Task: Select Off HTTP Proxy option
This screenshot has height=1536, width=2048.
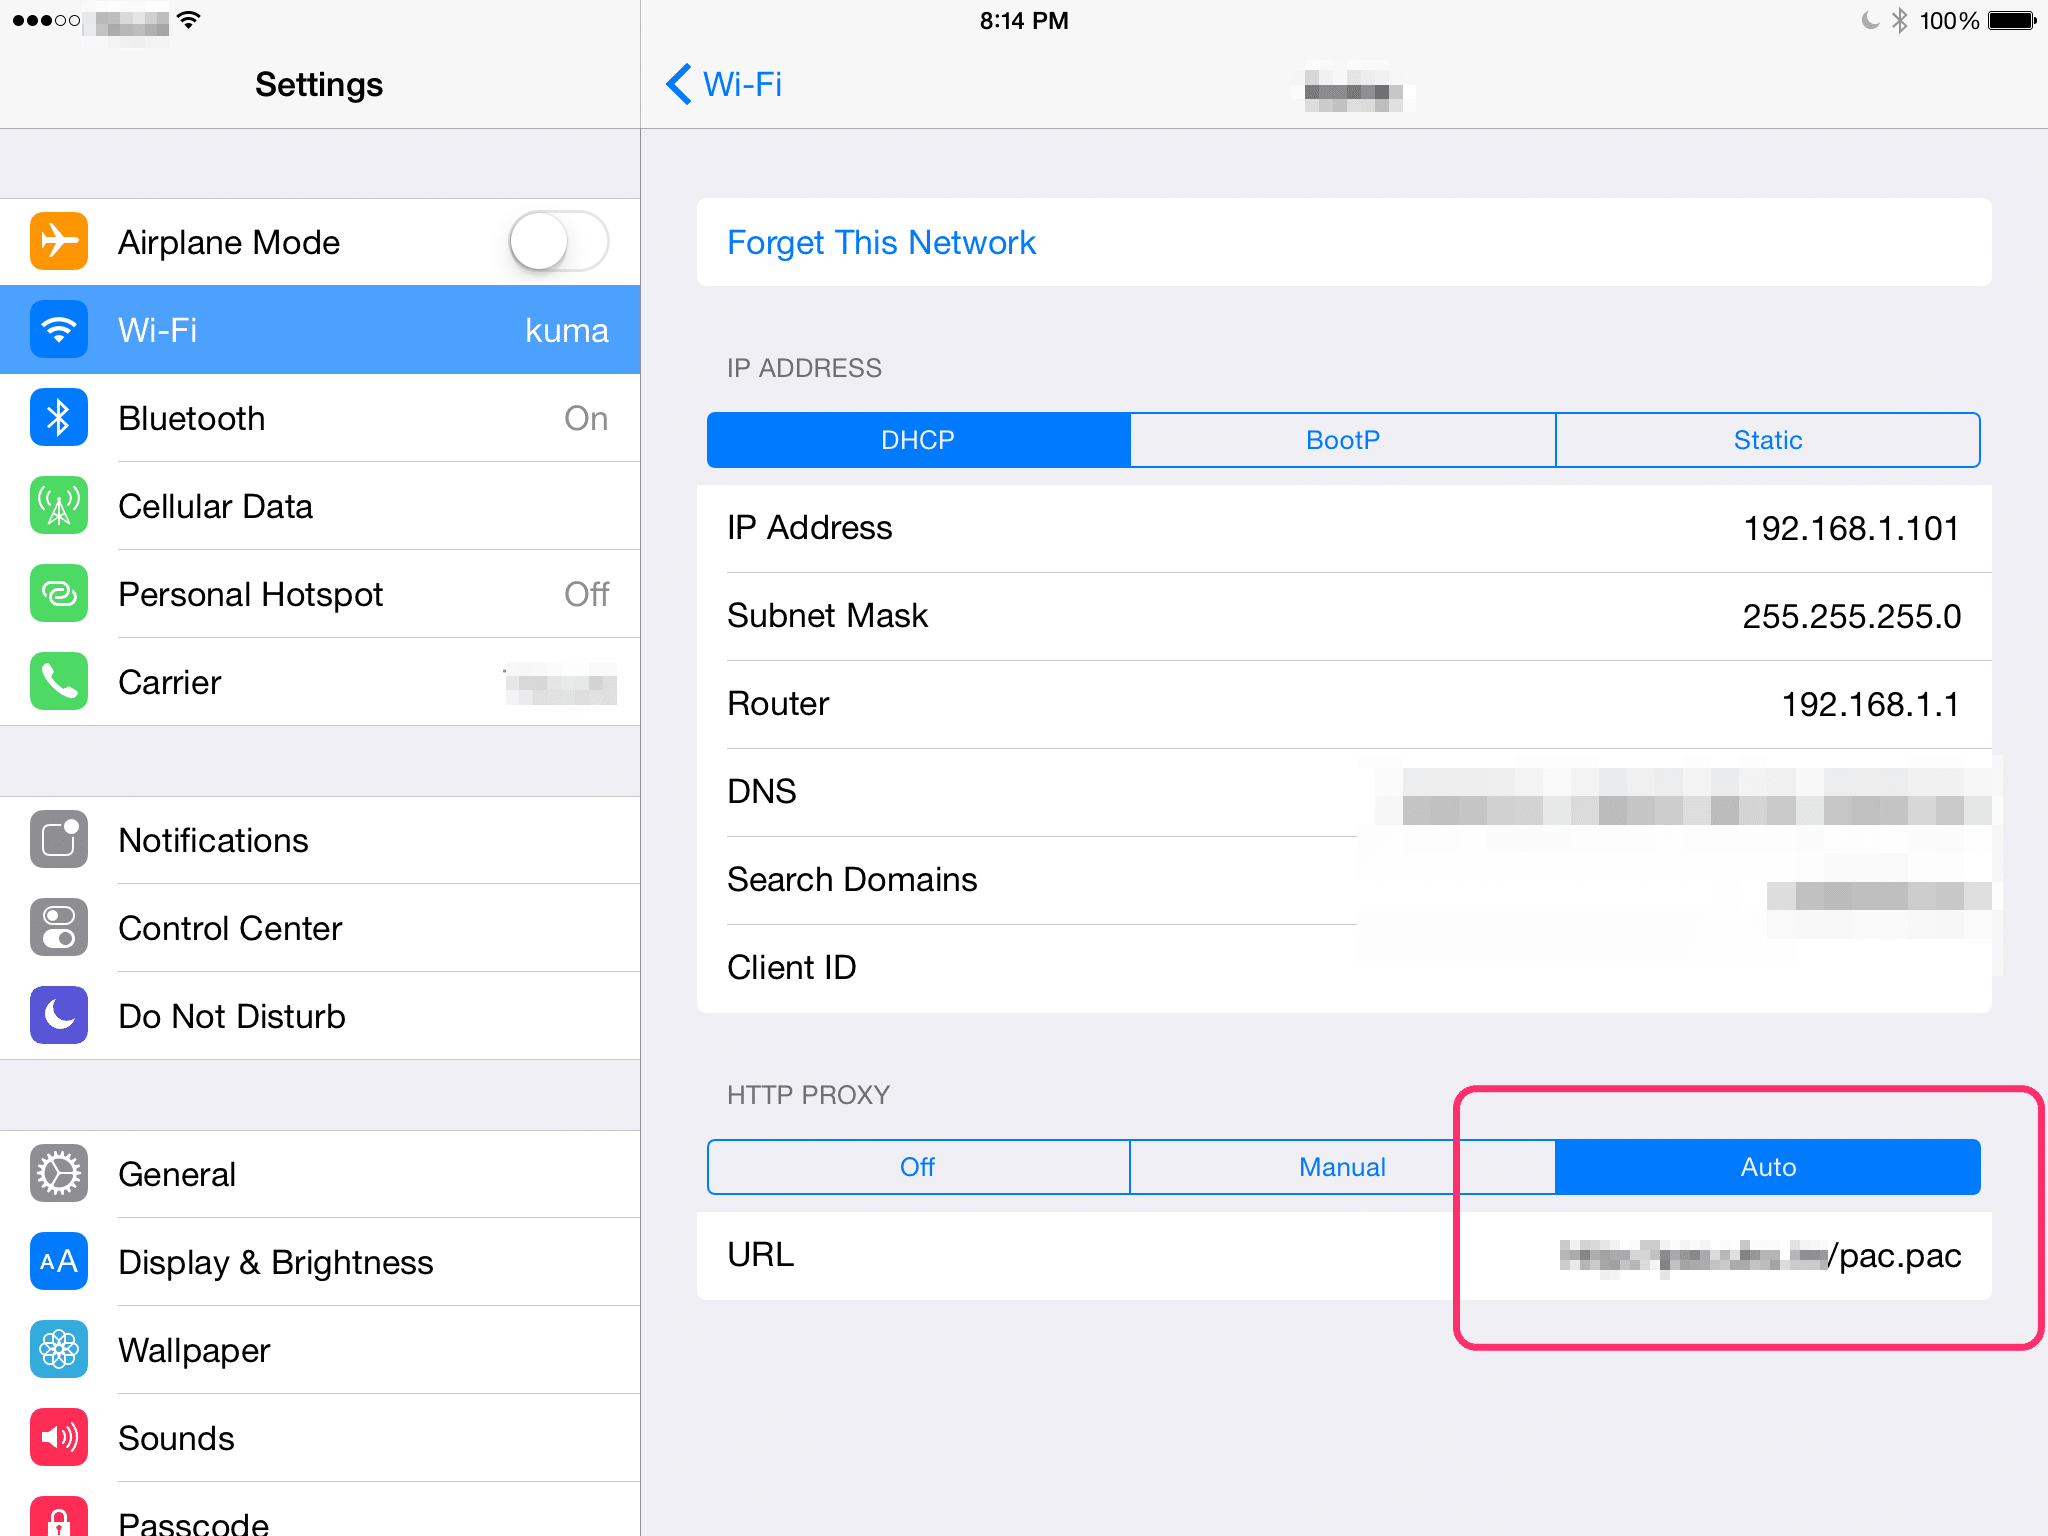Action: click(918, 1165)
